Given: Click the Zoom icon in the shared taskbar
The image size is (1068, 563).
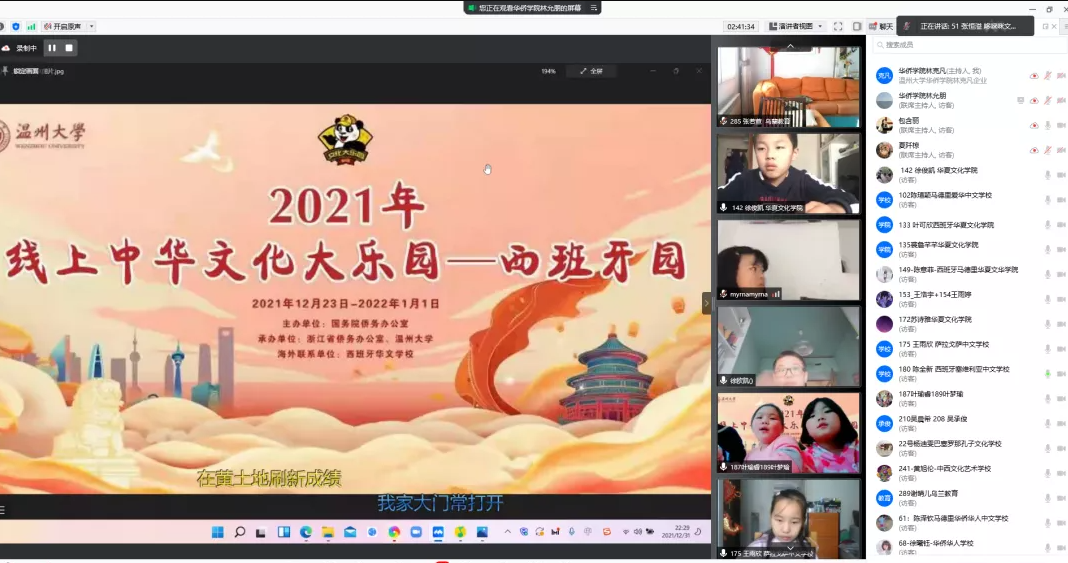Looking at the screenshot, I should (416, 532).
